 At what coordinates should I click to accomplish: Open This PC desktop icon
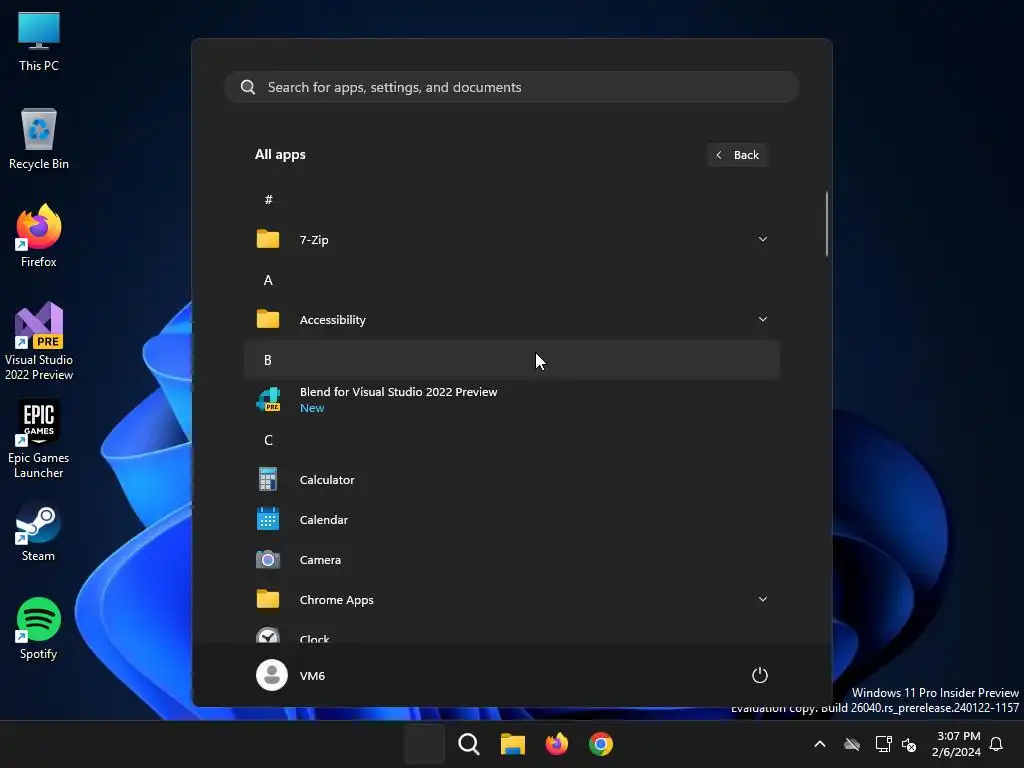point(39,42)
